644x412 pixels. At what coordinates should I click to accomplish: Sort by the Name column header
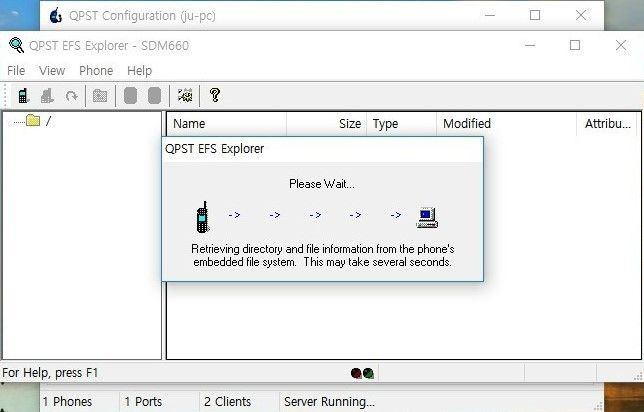point(226,124)
